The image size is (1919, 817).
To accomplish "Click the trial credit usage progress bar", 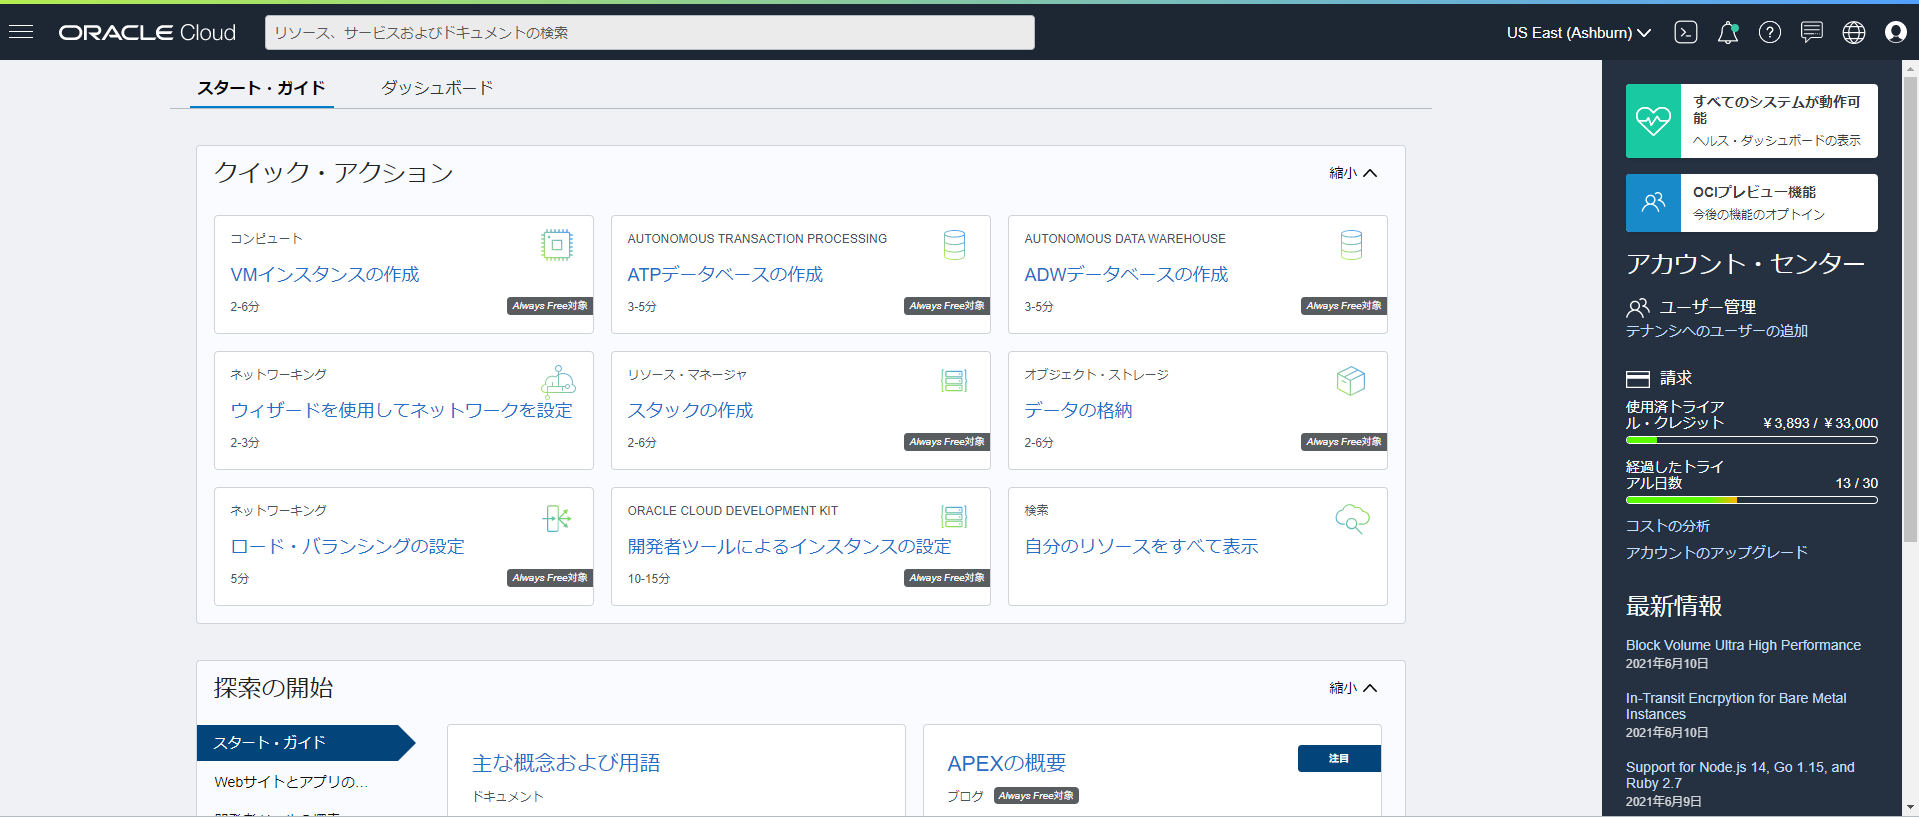I will click(x=1751, y=440).
